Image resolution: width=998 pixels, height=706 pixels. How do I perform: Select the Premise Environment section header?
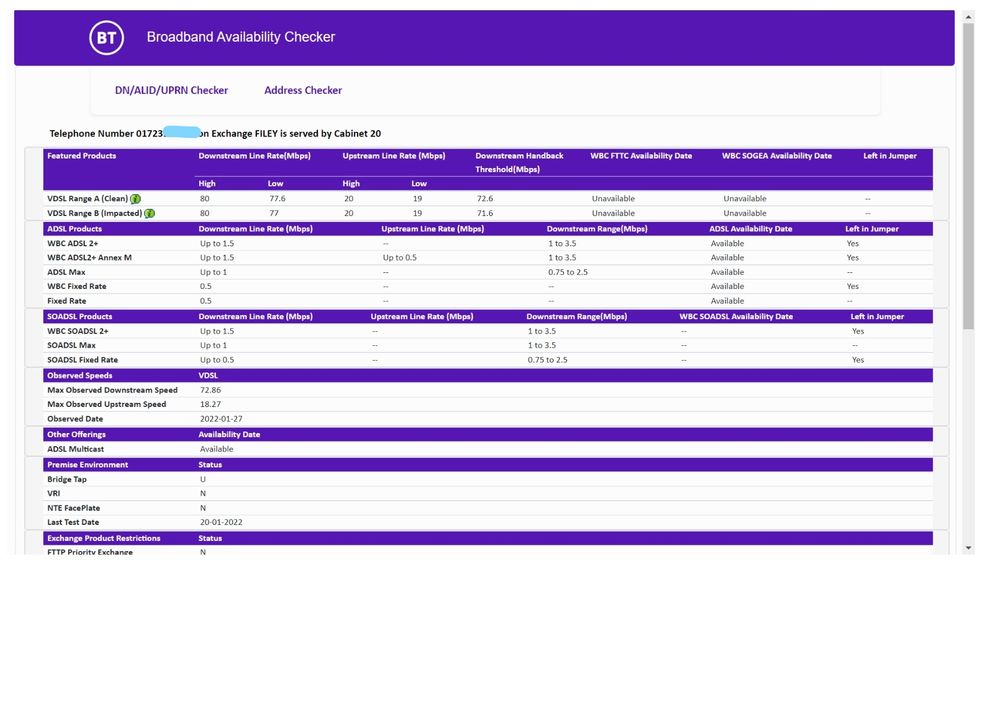87,465
